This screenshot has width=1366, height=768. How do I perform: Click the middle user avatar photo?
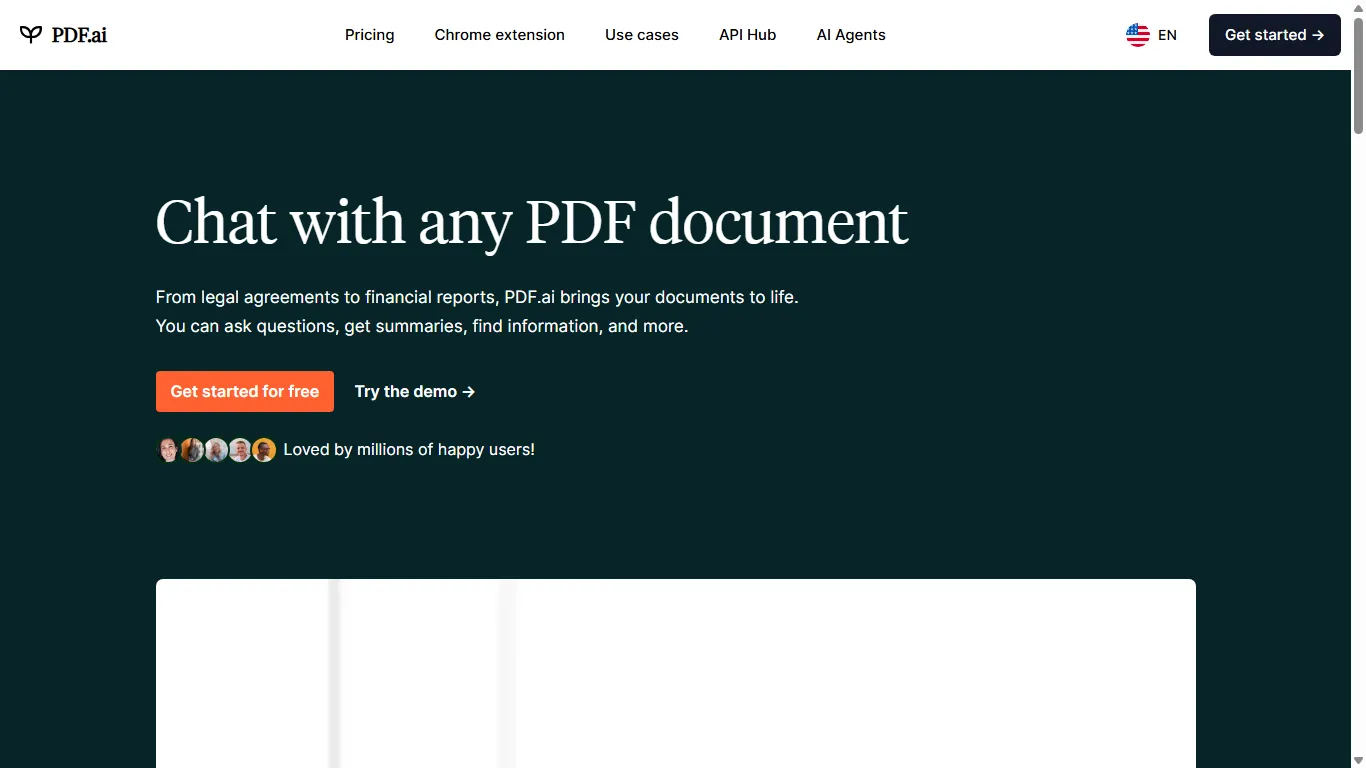coord(216,450)
